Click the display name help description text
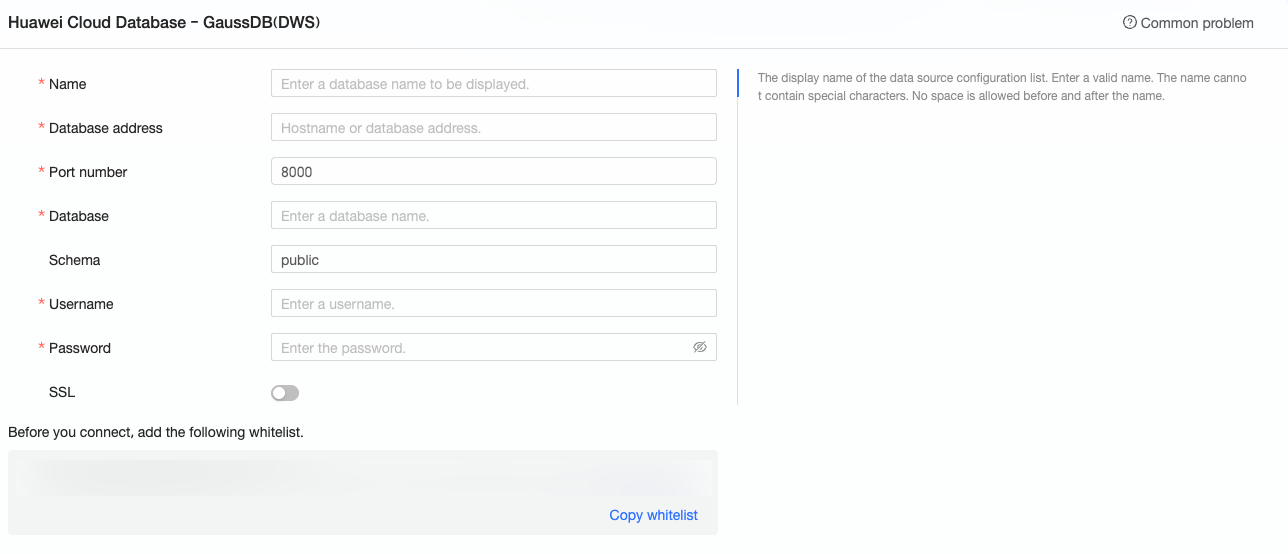Viewport: 1288px width, 554px height. coord(1002,87)
